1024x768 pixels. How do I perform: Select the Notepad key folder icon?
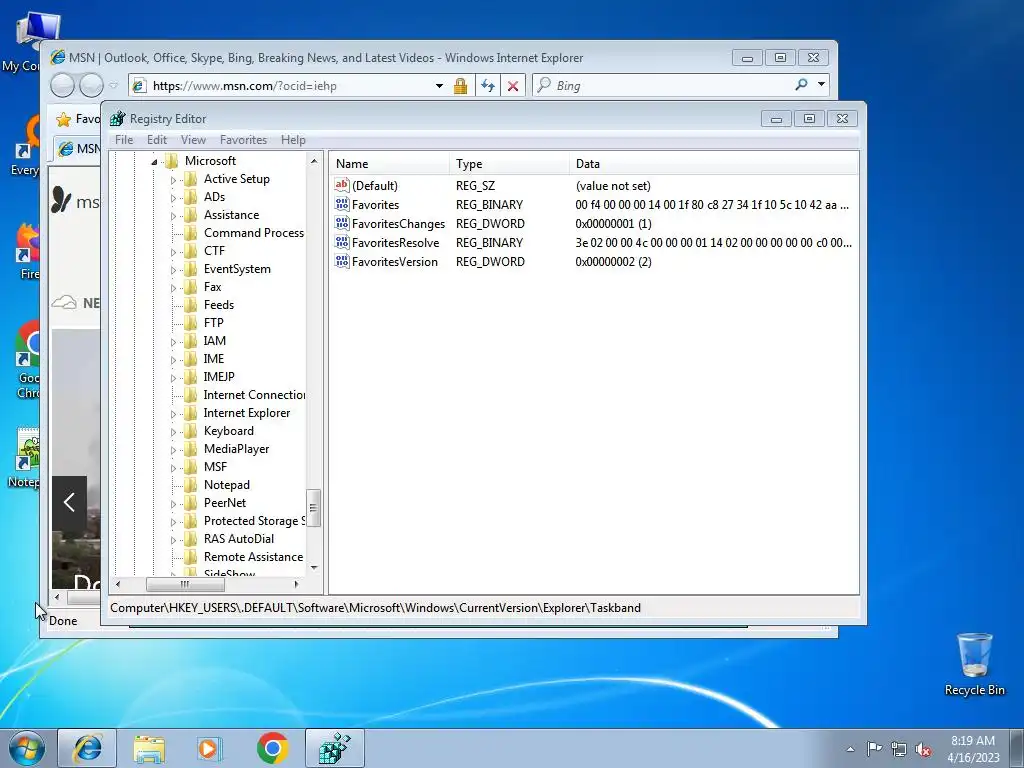tap(191, 485)
